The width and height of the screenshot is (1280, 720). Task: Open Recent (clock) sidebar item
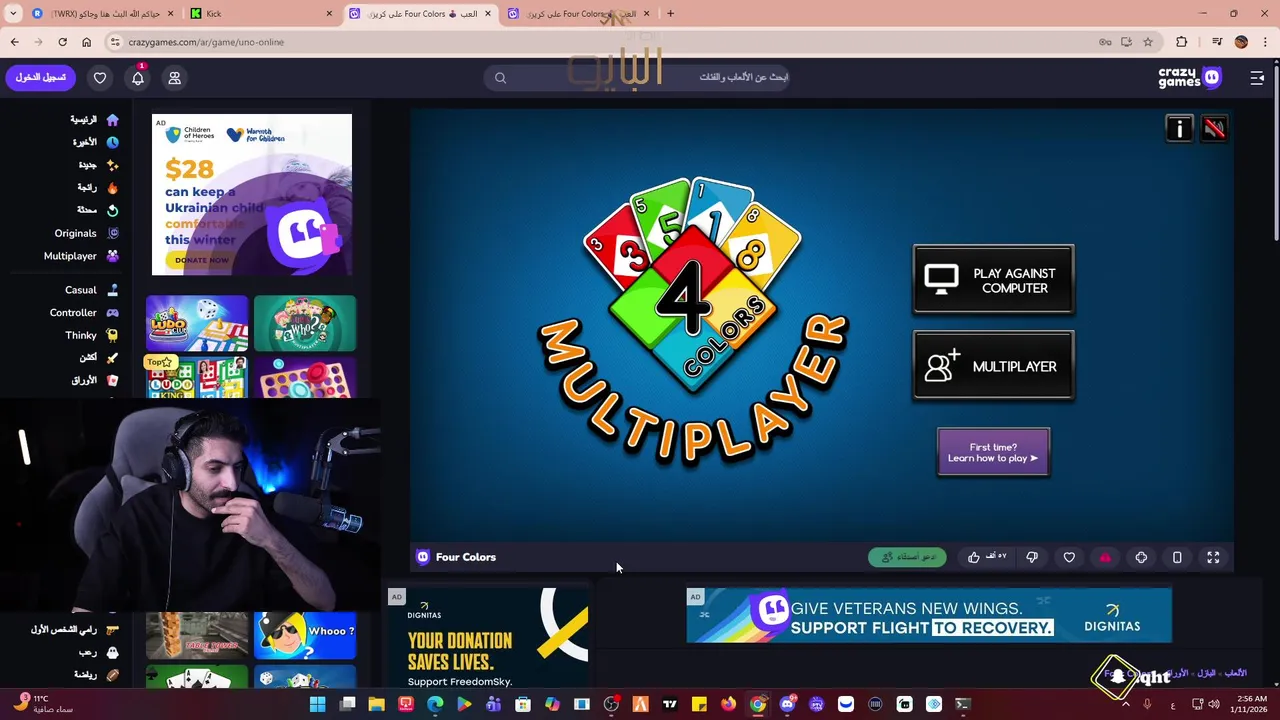tap(97, 142)
